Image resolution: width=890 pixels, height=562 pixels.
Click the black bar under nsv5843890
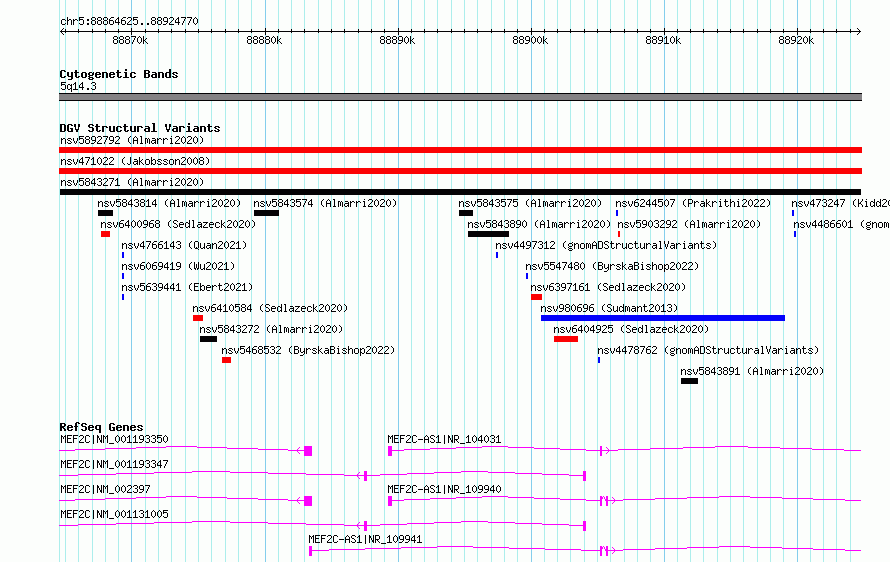(488, 234)
